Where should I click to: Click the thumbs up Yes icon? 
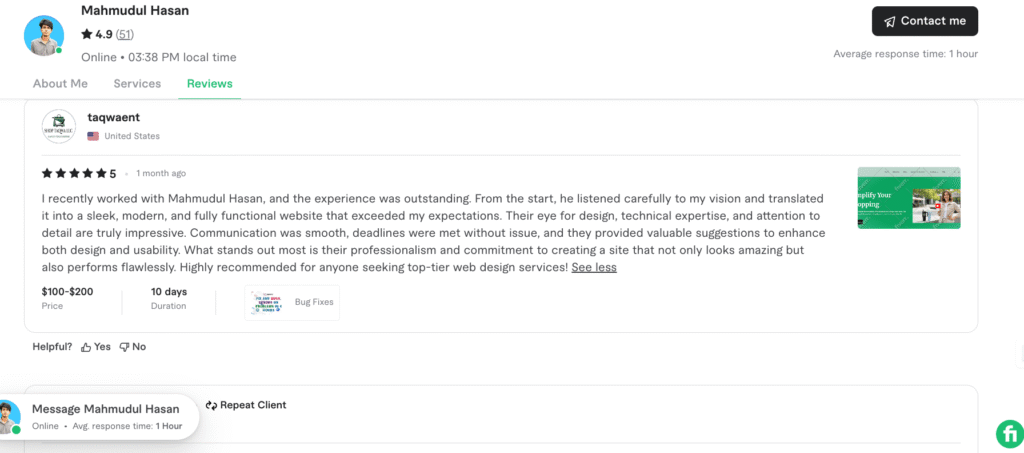(86, 347)
